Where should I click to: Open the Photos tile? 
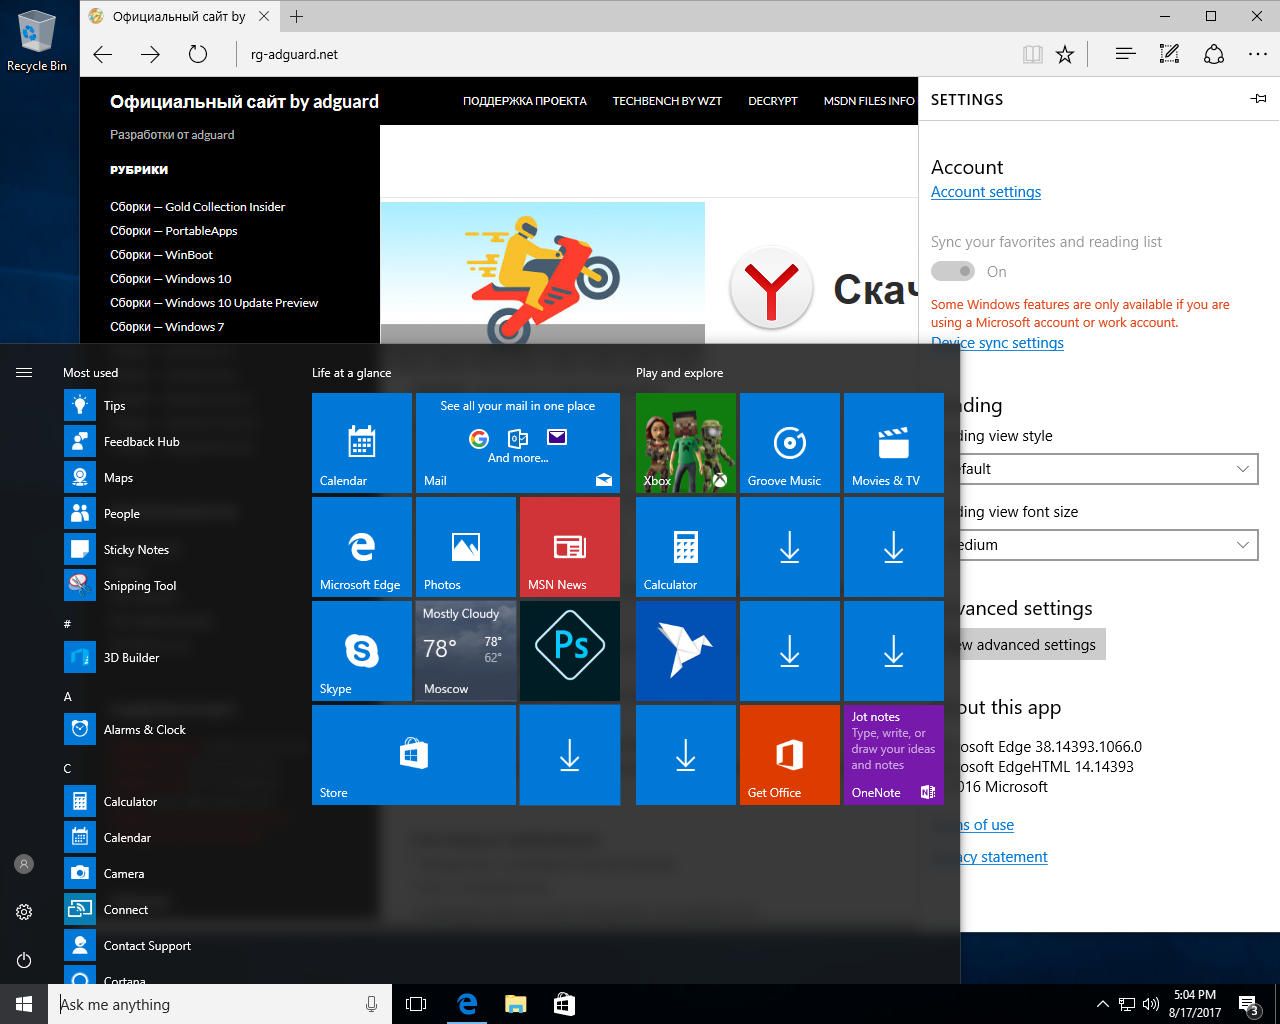(466, 547)
